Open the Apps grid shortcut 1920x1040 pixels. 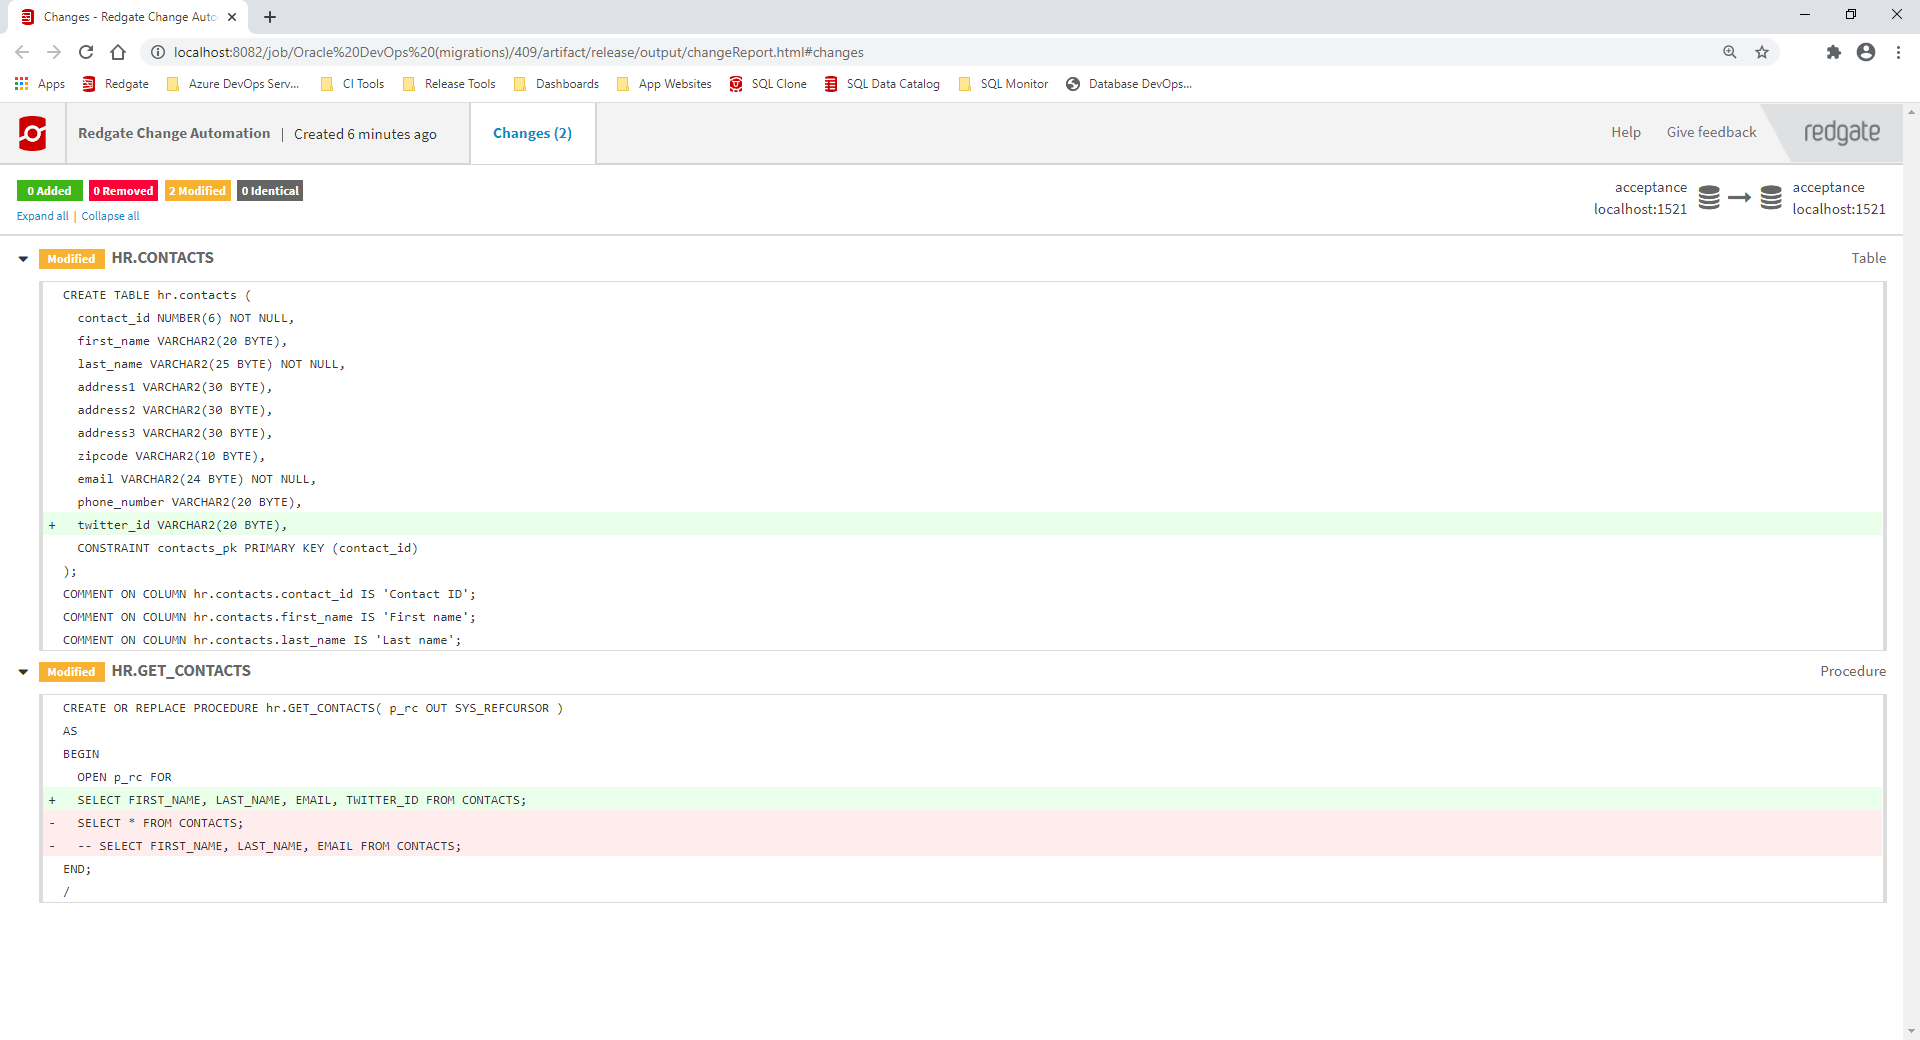40,84
